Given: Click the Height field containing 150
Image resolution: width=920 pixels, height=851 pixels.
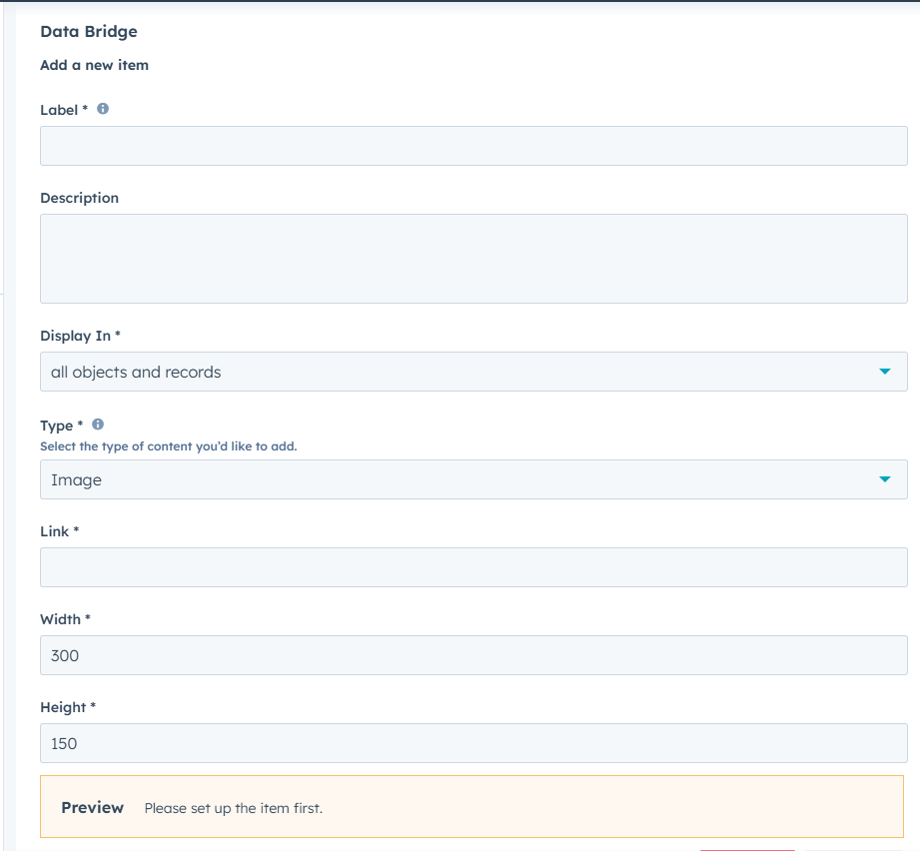Looking at the screenshot, I should pos(473,743).
